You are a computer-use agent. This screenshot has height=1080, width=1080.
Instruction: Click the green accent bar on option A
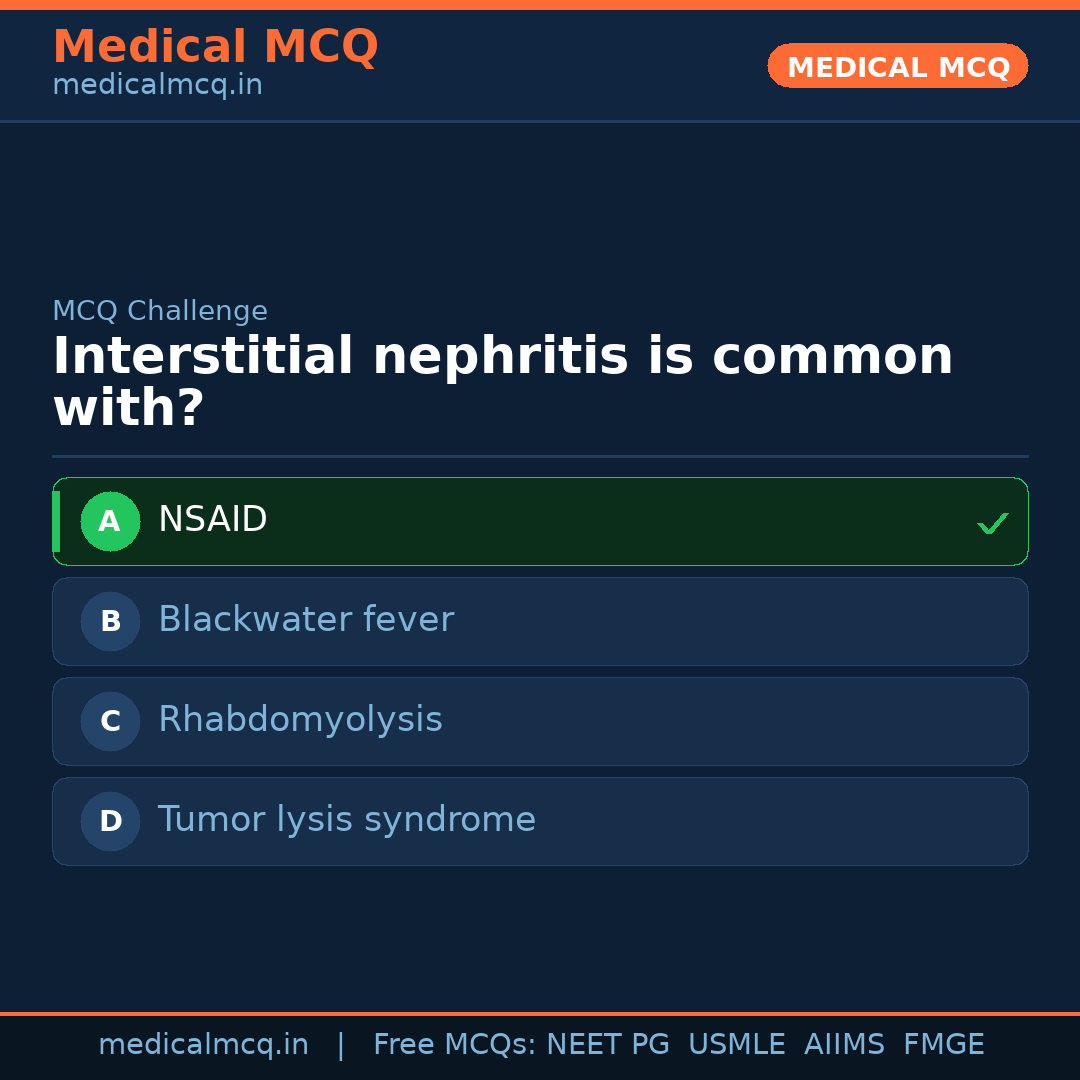point(56,521)
